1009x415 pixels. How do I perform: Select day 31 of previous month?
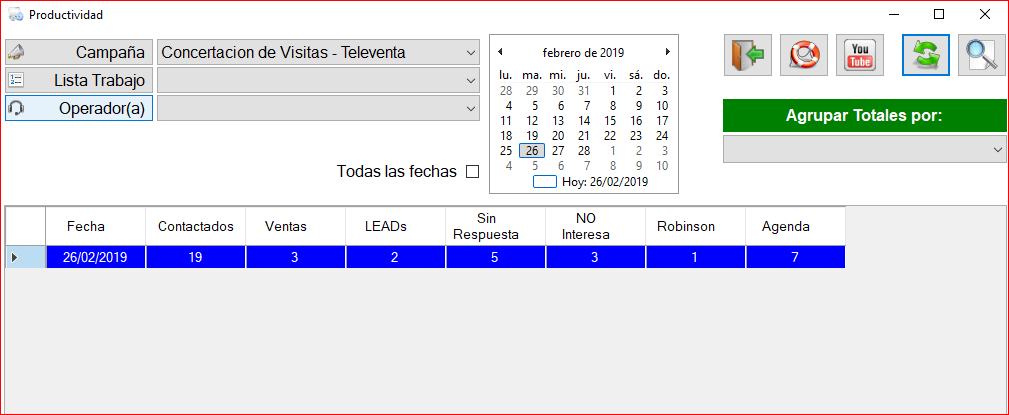584,91
